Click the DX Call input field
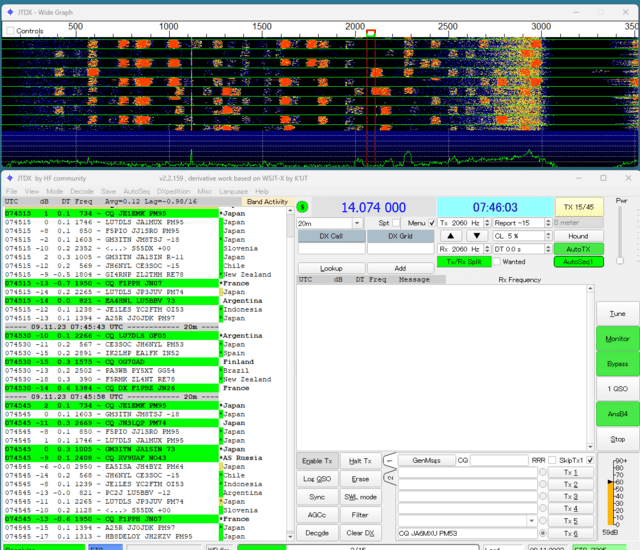 click(331, 248)
